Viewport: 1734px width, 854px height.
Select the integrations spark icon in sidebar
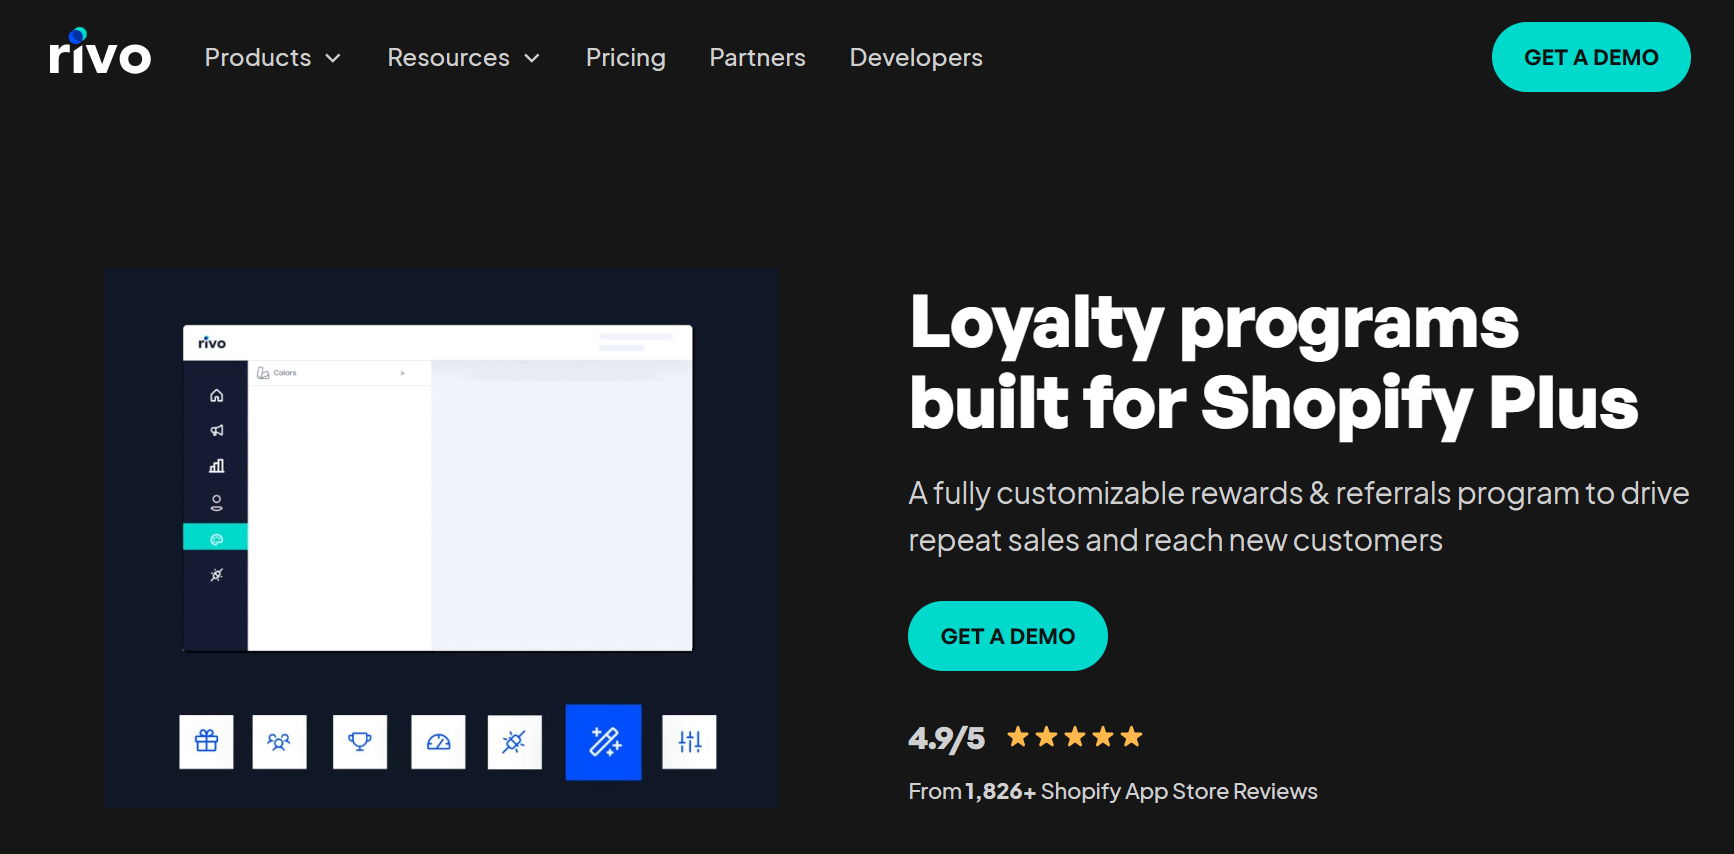[216, 574]
